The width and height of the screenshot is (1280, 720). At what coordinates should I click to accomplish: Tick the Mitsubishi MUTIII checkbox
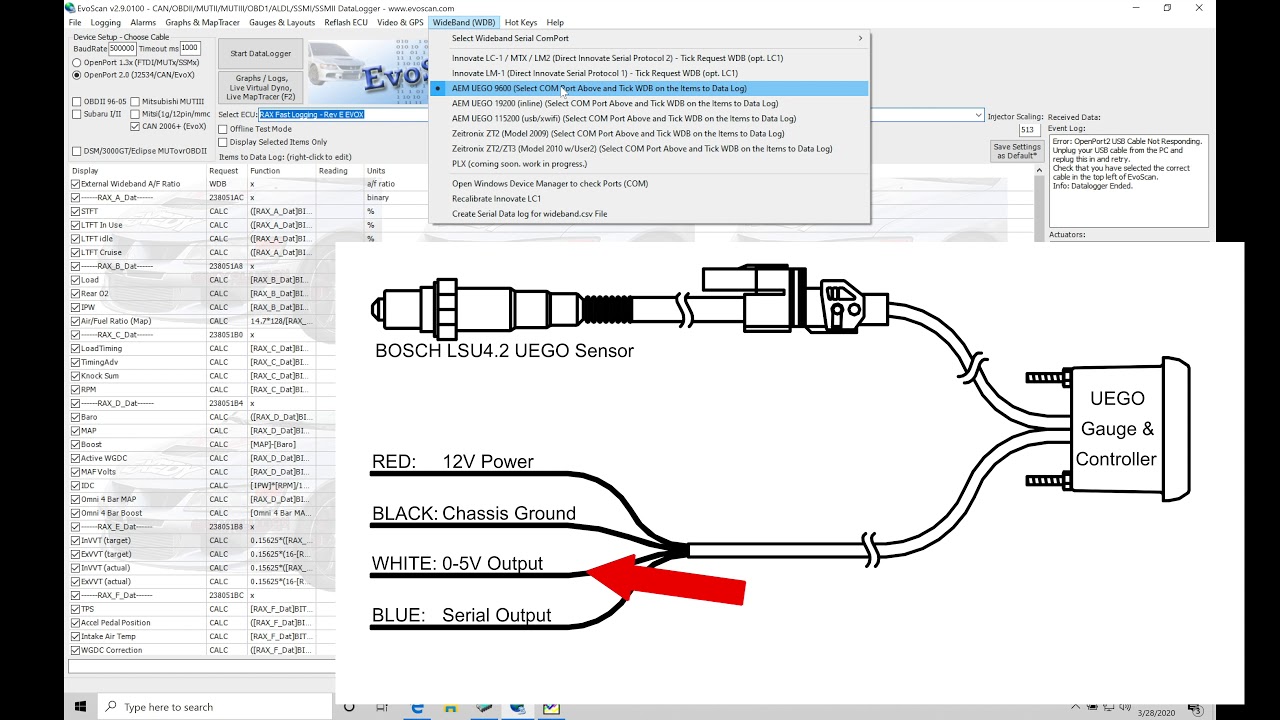point(135,102)
